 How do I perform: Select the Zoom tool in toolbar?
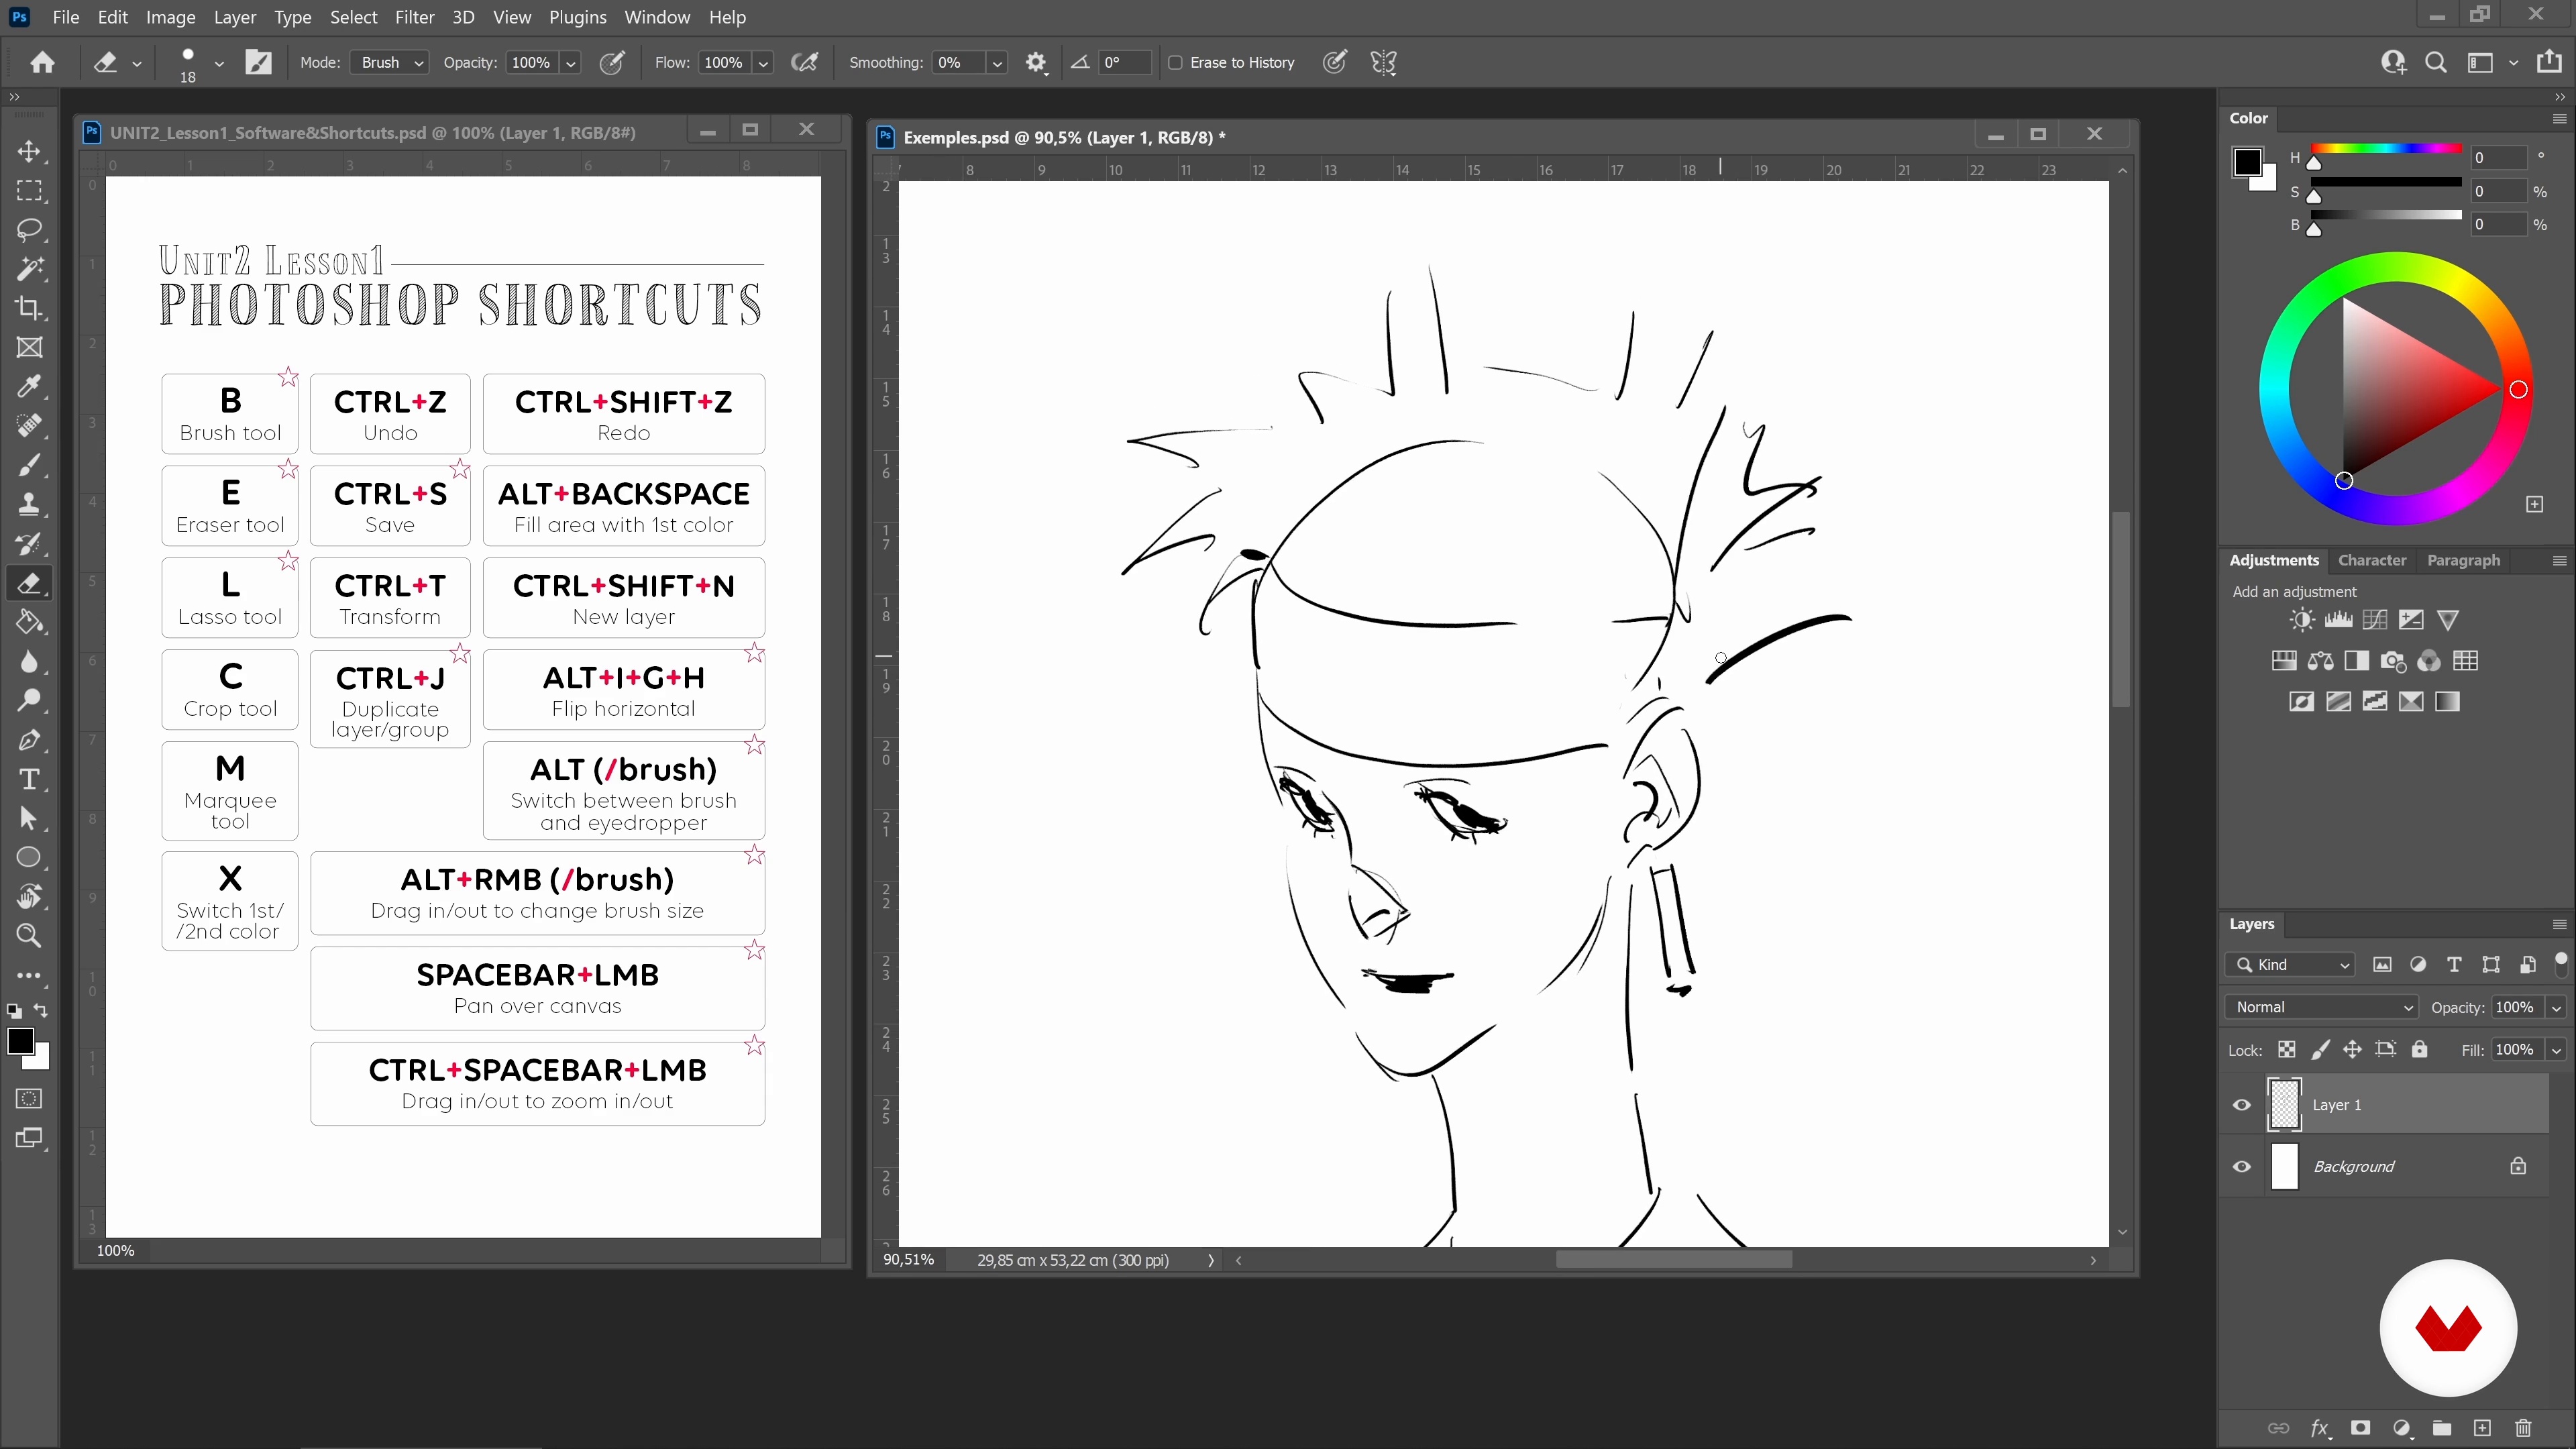(x=29, y=936)
